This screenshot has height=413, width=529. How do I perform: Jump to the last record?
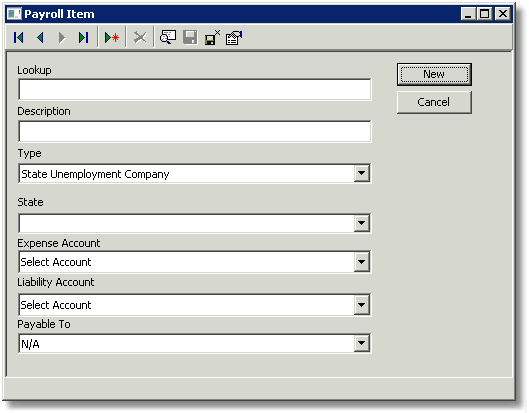(83, 37)
